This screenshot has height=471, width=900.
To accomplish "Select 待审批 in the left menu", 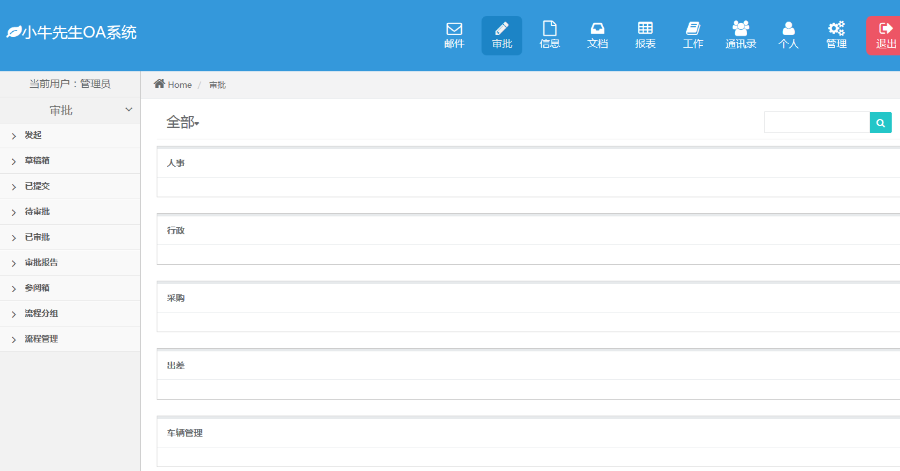I will pos(37,212).
